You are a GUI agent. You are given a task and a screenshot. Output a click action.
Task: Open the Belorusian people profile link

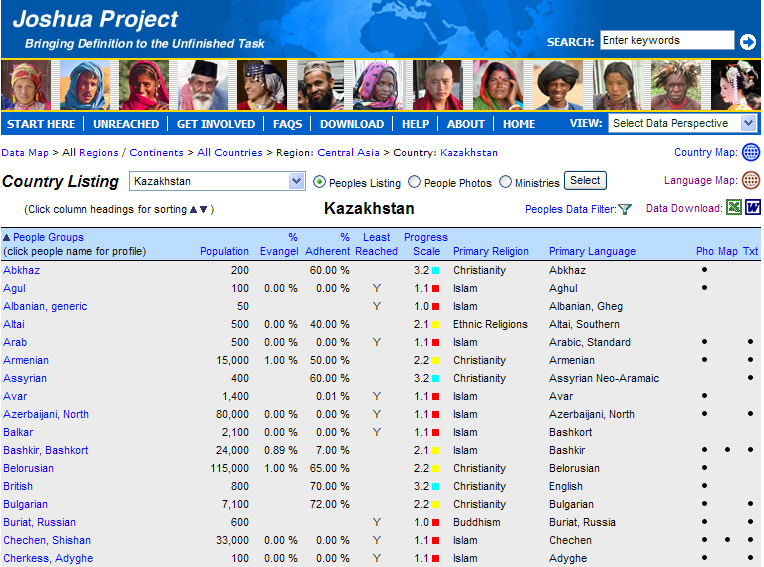click(x=28, y=468)
